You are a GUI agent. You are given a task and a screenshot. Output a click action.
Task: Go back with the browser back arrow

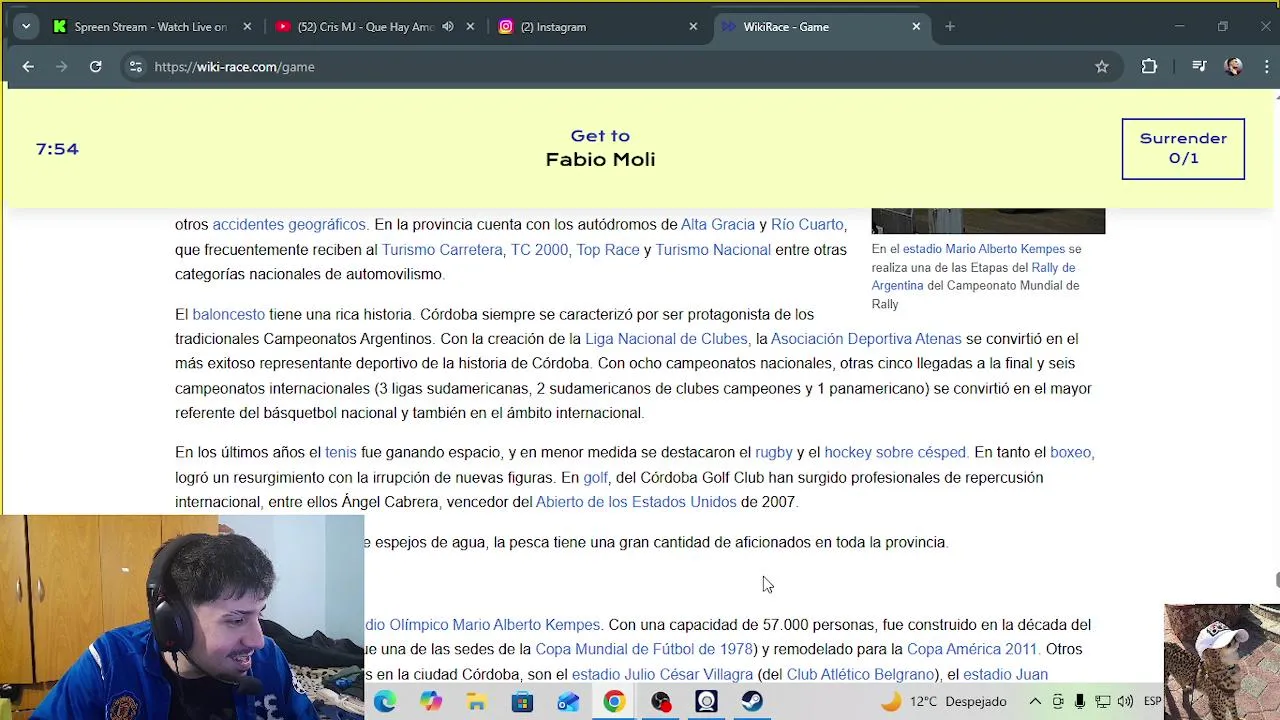[x=28, y=67]
